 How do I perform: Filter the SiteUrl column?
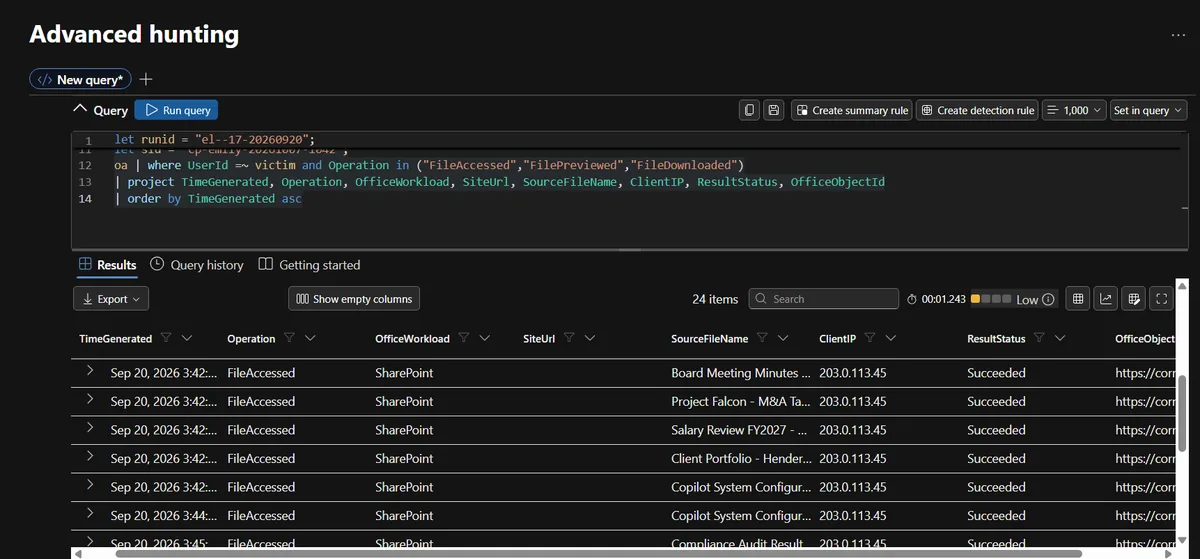[x=569, y=338]
